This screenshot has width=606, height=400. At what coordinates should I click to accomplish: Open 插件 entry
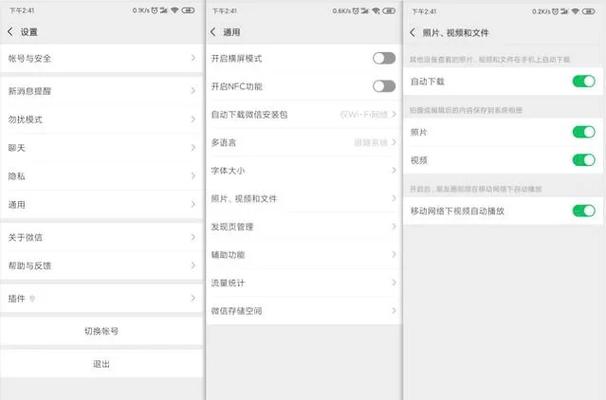click(x=102, y=298)
